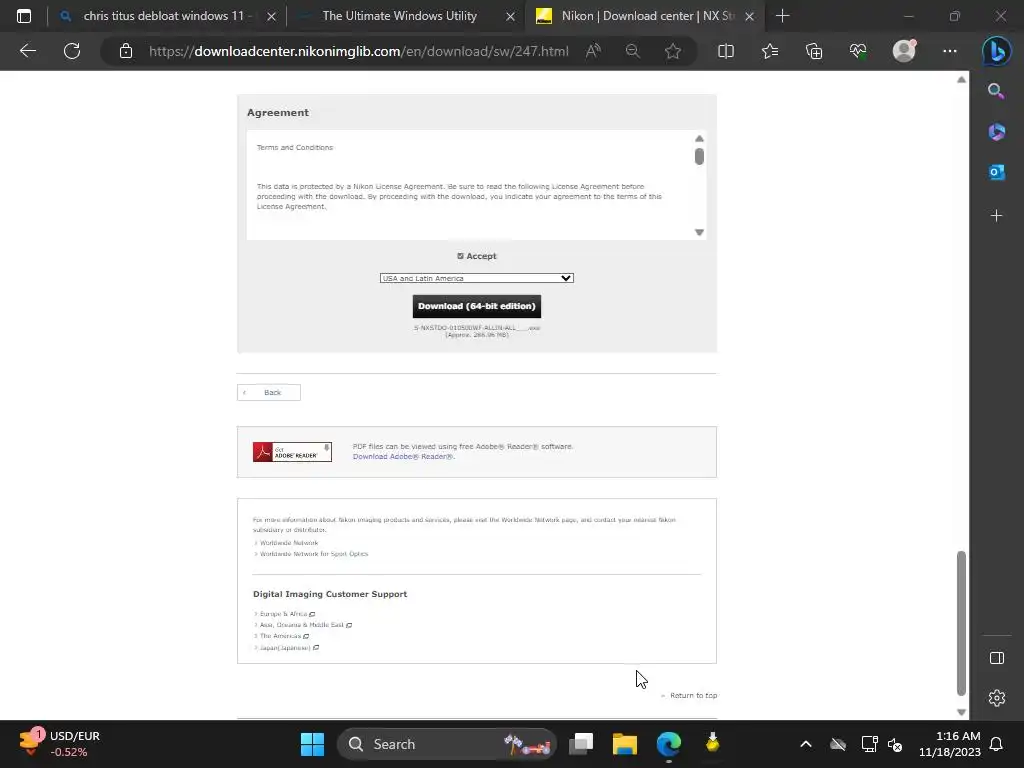Open Browser essentials heart icon
Image resolution: width=1024 pixels, height=768 pixels.
(858, 51)
